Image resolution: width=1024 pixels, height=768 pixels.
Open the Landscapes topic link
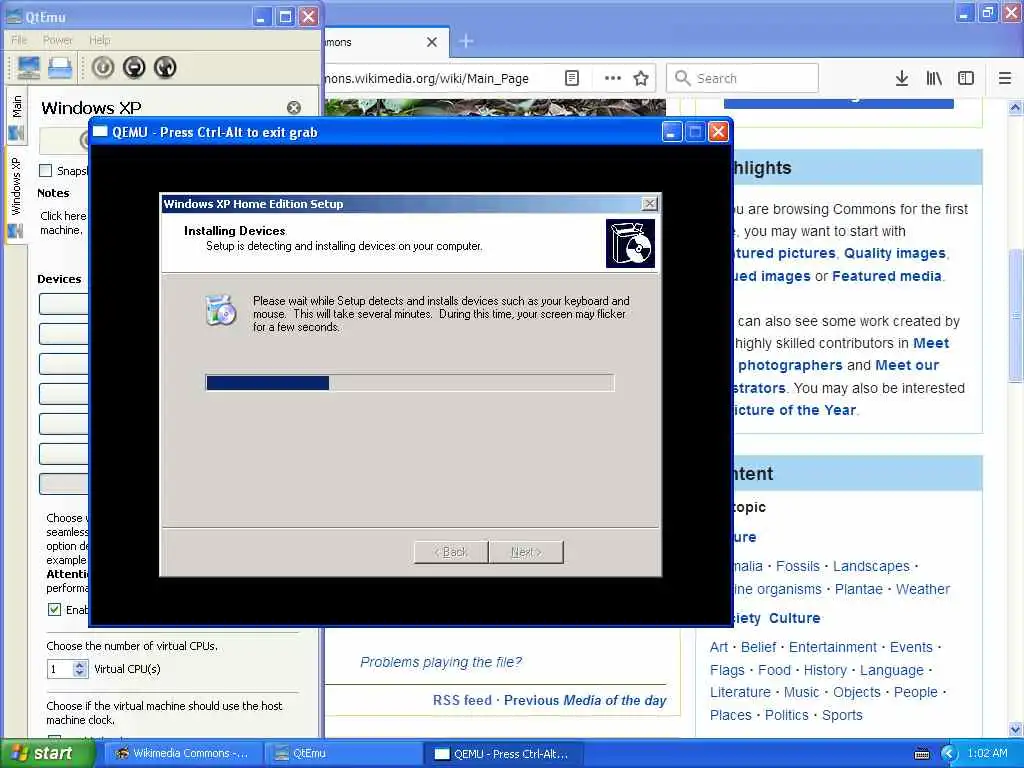[x=871, y=566]
